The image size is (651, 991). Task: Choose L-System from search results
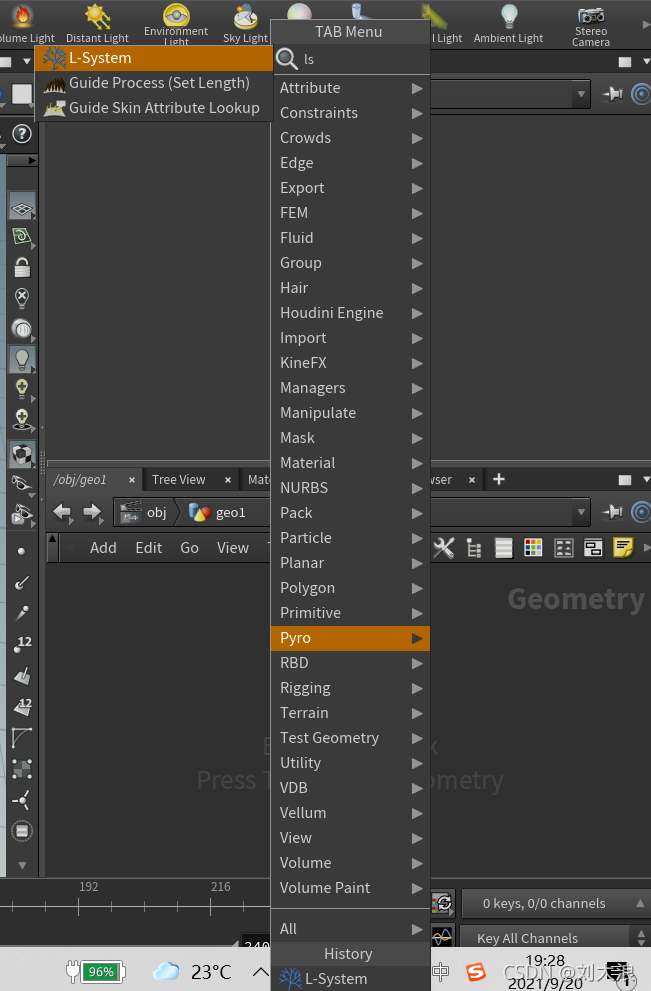tap(154, 58)
